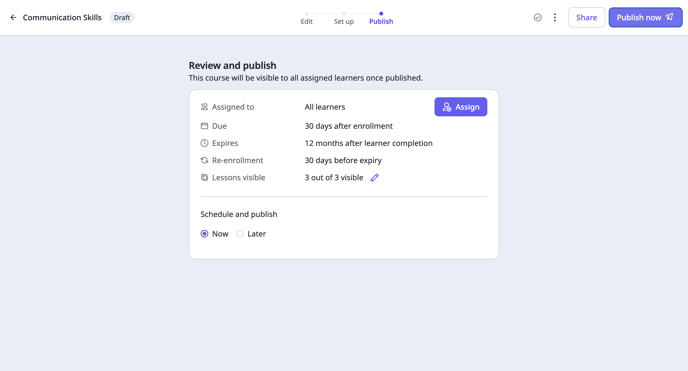Click the Assign button
Viewport: 688px width, 371px height.
coord(461,107)
